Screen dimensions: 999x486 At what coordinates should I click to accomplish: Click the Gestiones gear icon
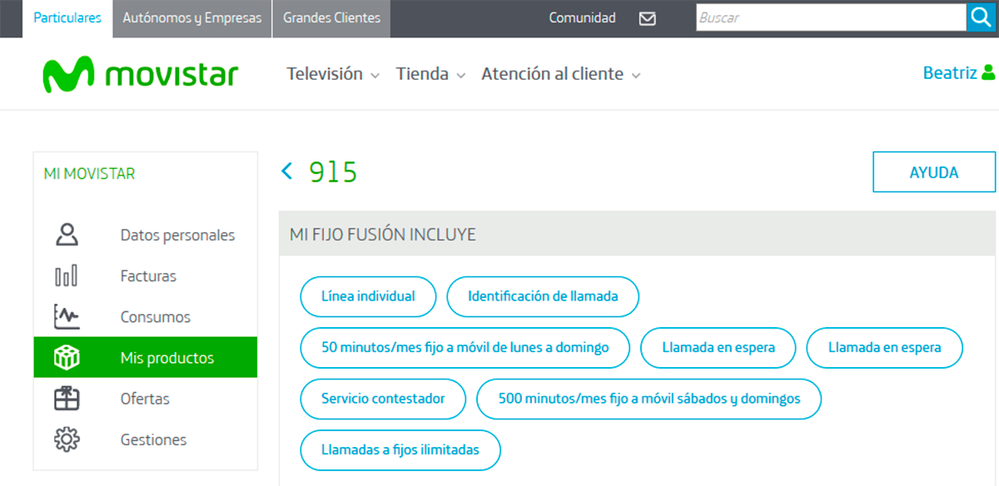coord(67,440)
